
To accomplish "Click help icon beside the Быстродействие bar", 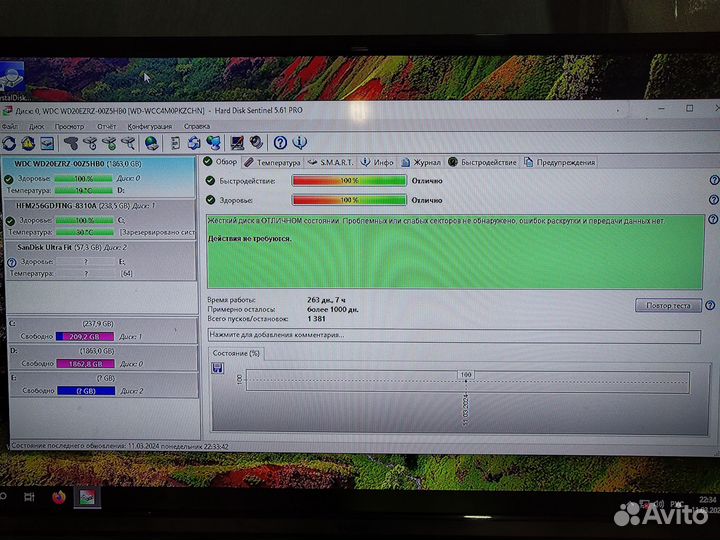I will [x=714, y=180].
